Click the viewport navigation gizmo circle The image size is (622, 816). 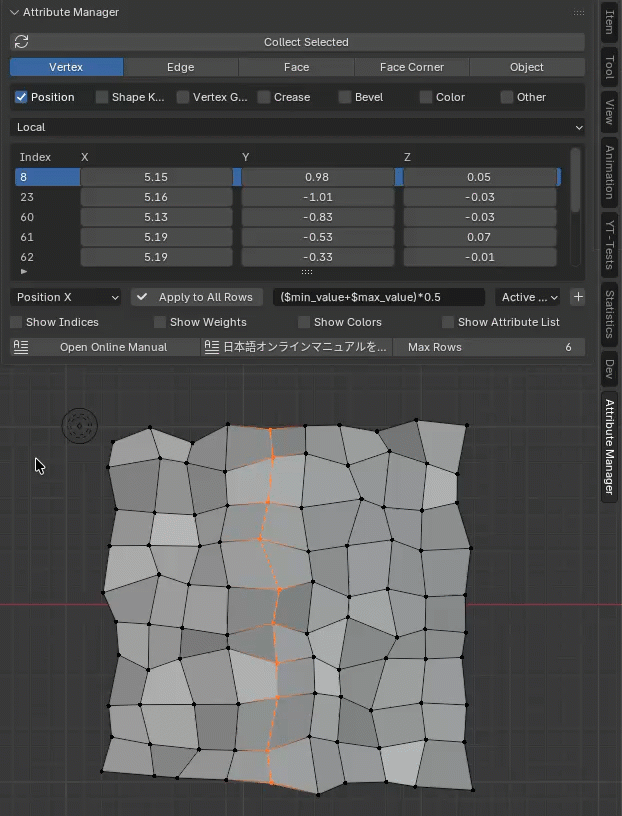point(79,426)
